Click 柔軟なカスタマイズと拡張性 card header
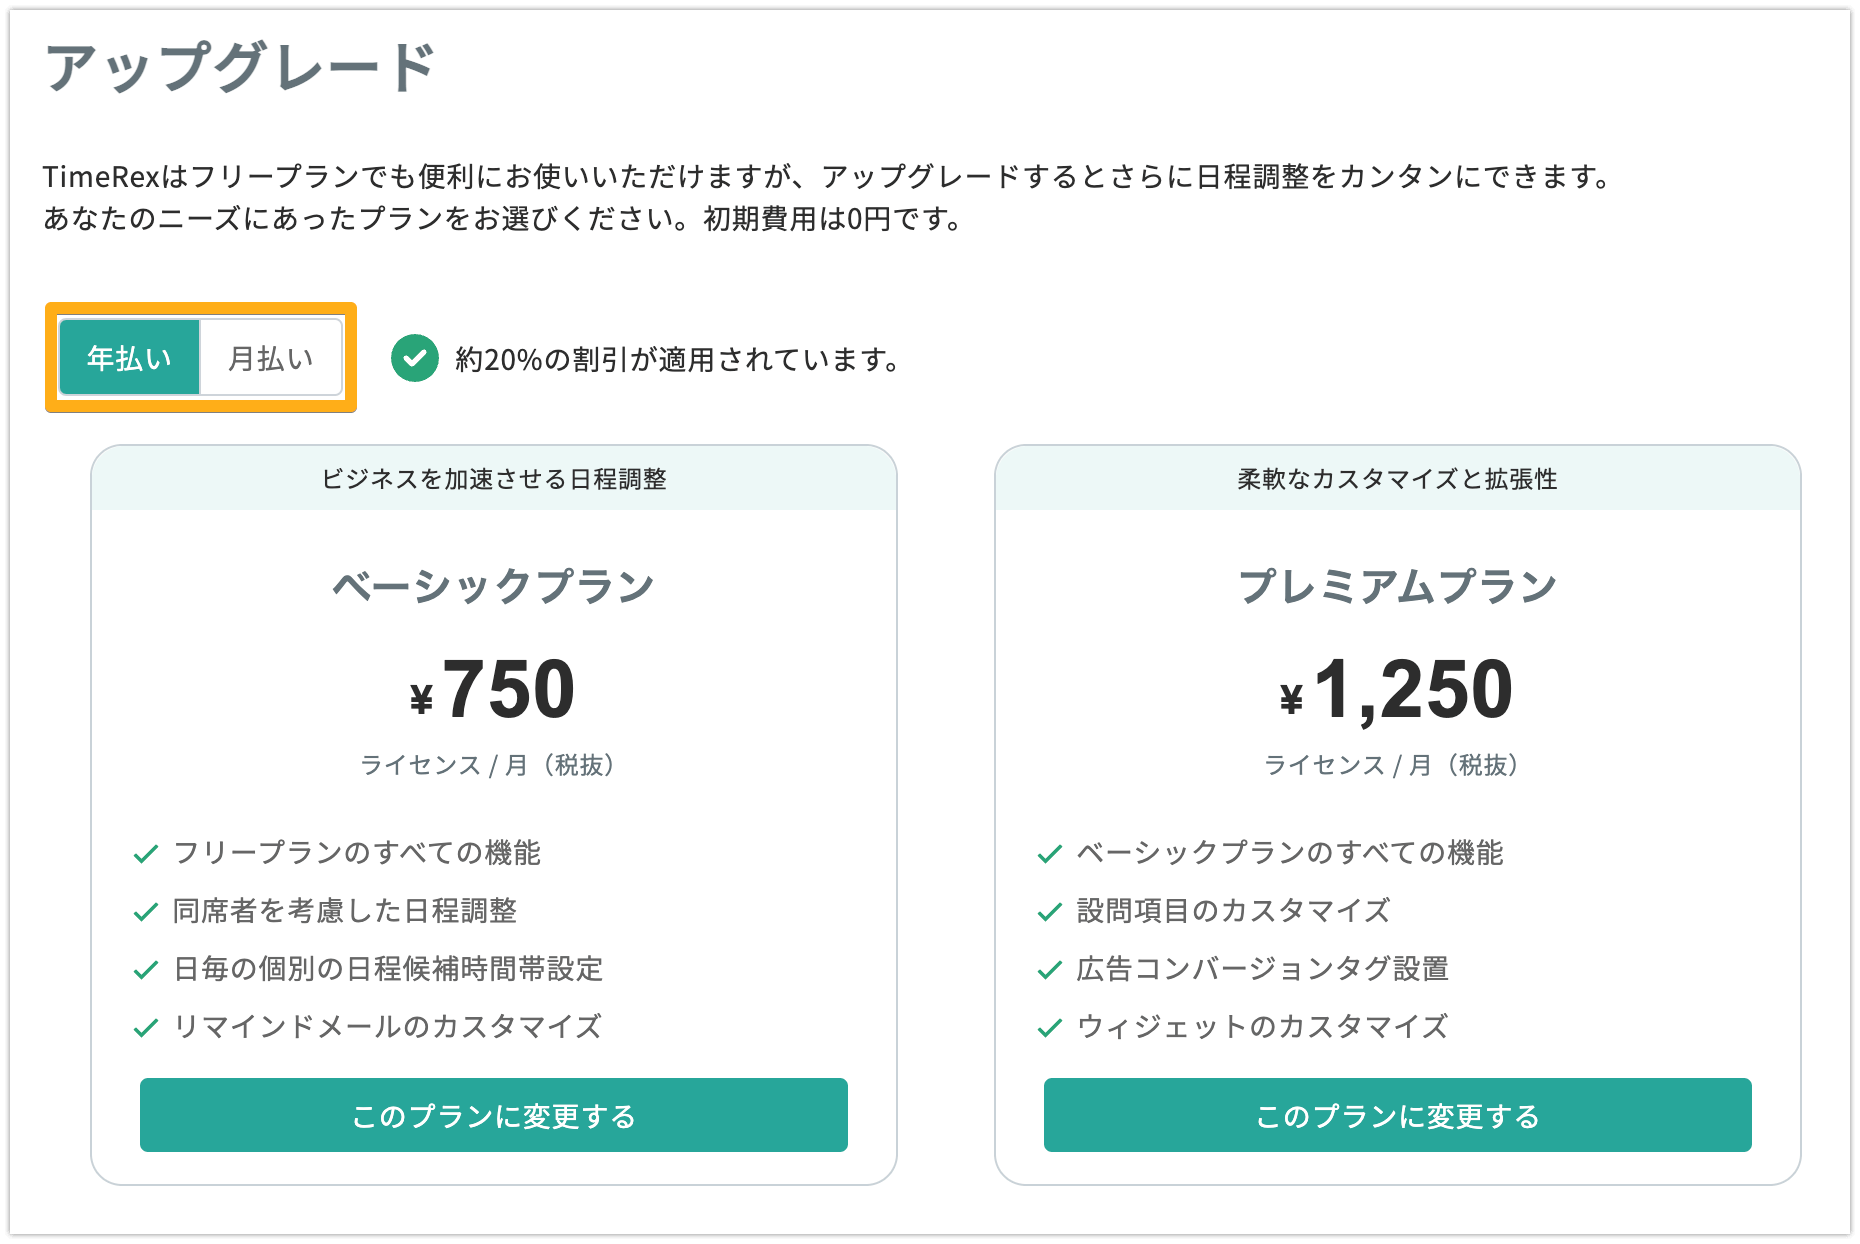 point(1398,478)
